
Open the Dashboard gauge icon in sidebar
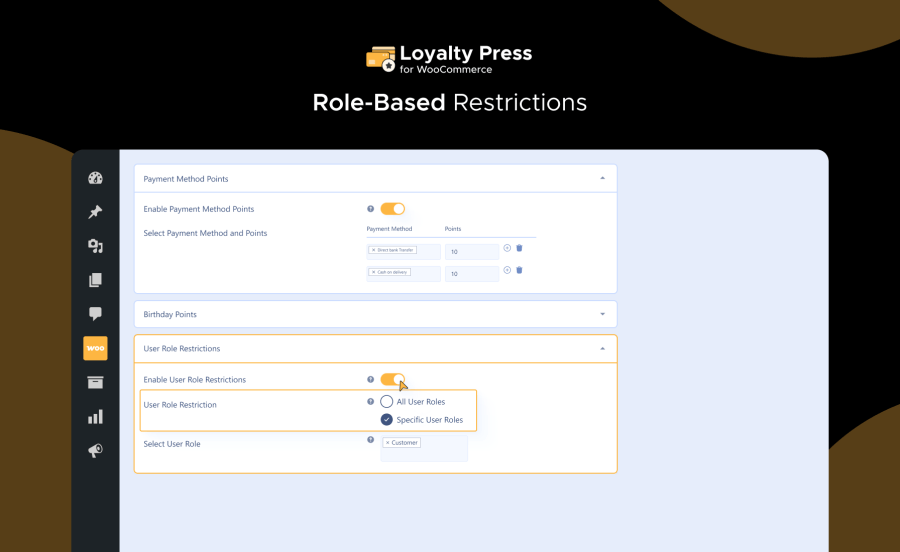(95, 178)
